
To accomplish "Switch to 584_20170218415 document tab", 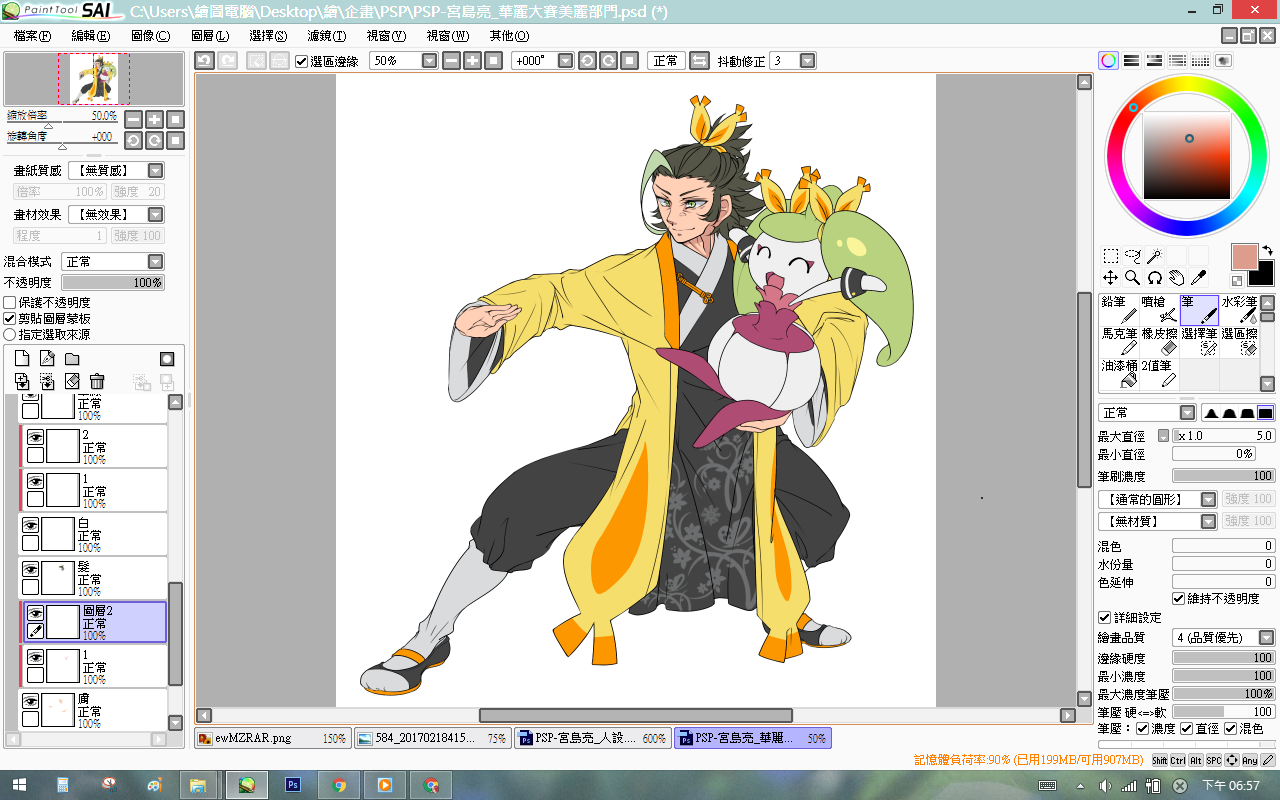I will tap(433, 738).
